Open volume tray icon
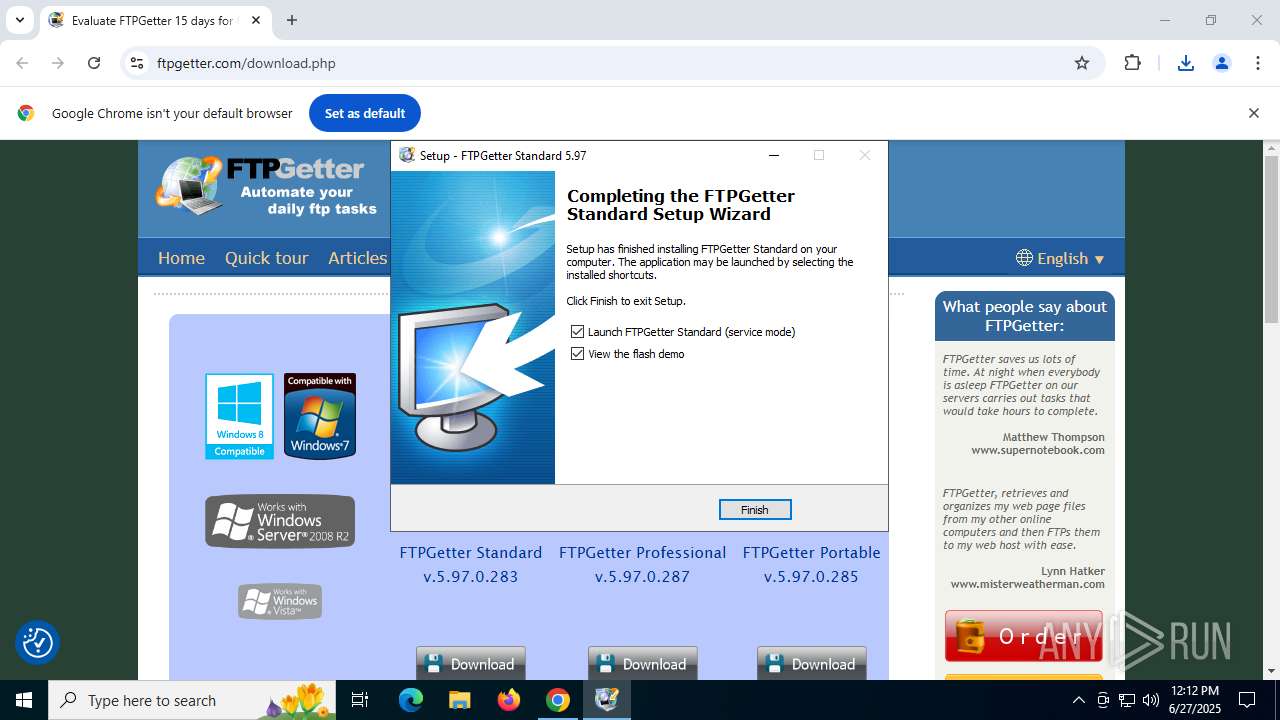Screen dimensions: 1280x720 (1151, 700)
